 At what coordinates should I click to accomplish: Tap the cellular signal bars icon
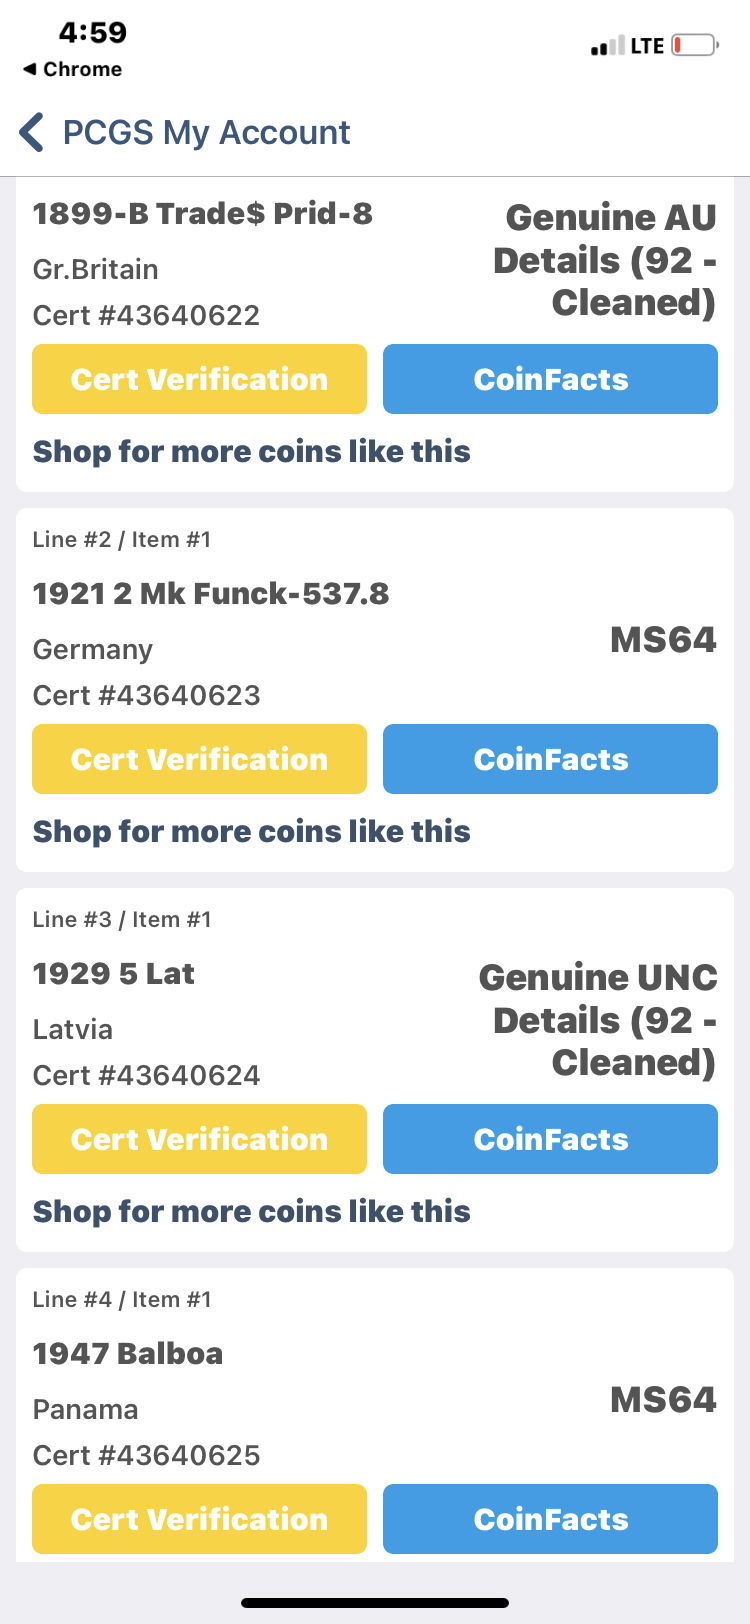(607, 46)
